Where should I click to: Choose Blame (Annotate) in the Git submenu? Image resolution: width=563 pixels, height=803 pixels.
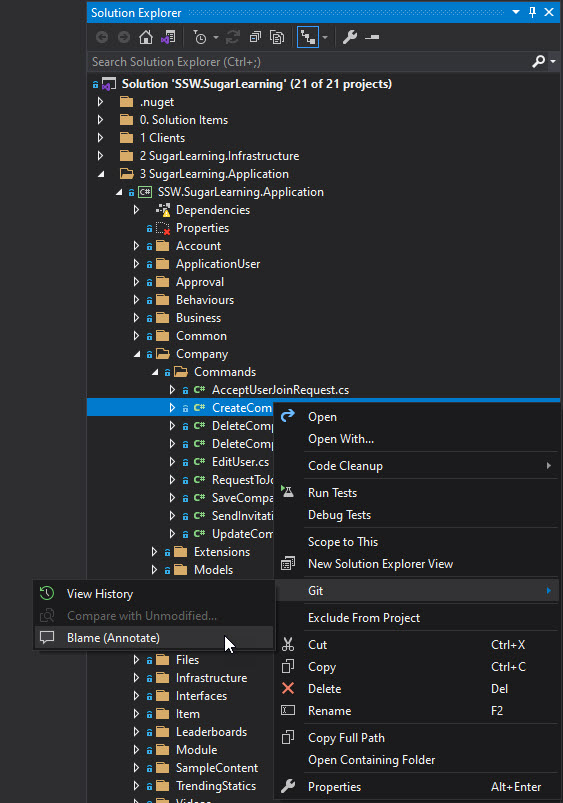point(154,638)
